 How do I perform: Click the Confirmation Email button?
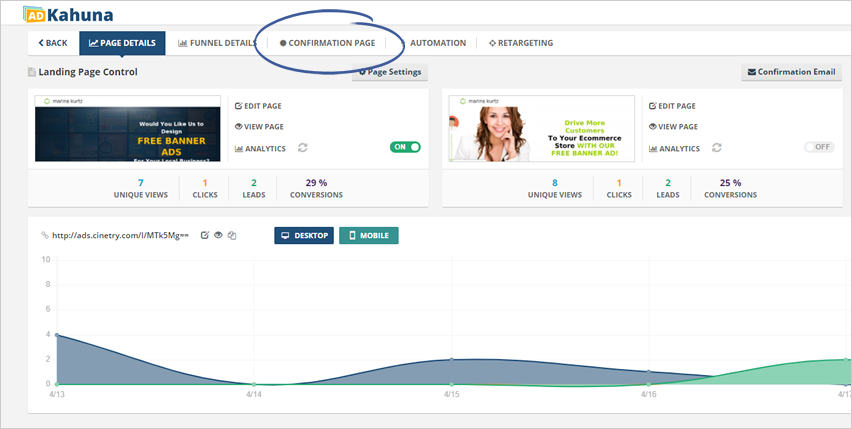[x=791, y=72]
